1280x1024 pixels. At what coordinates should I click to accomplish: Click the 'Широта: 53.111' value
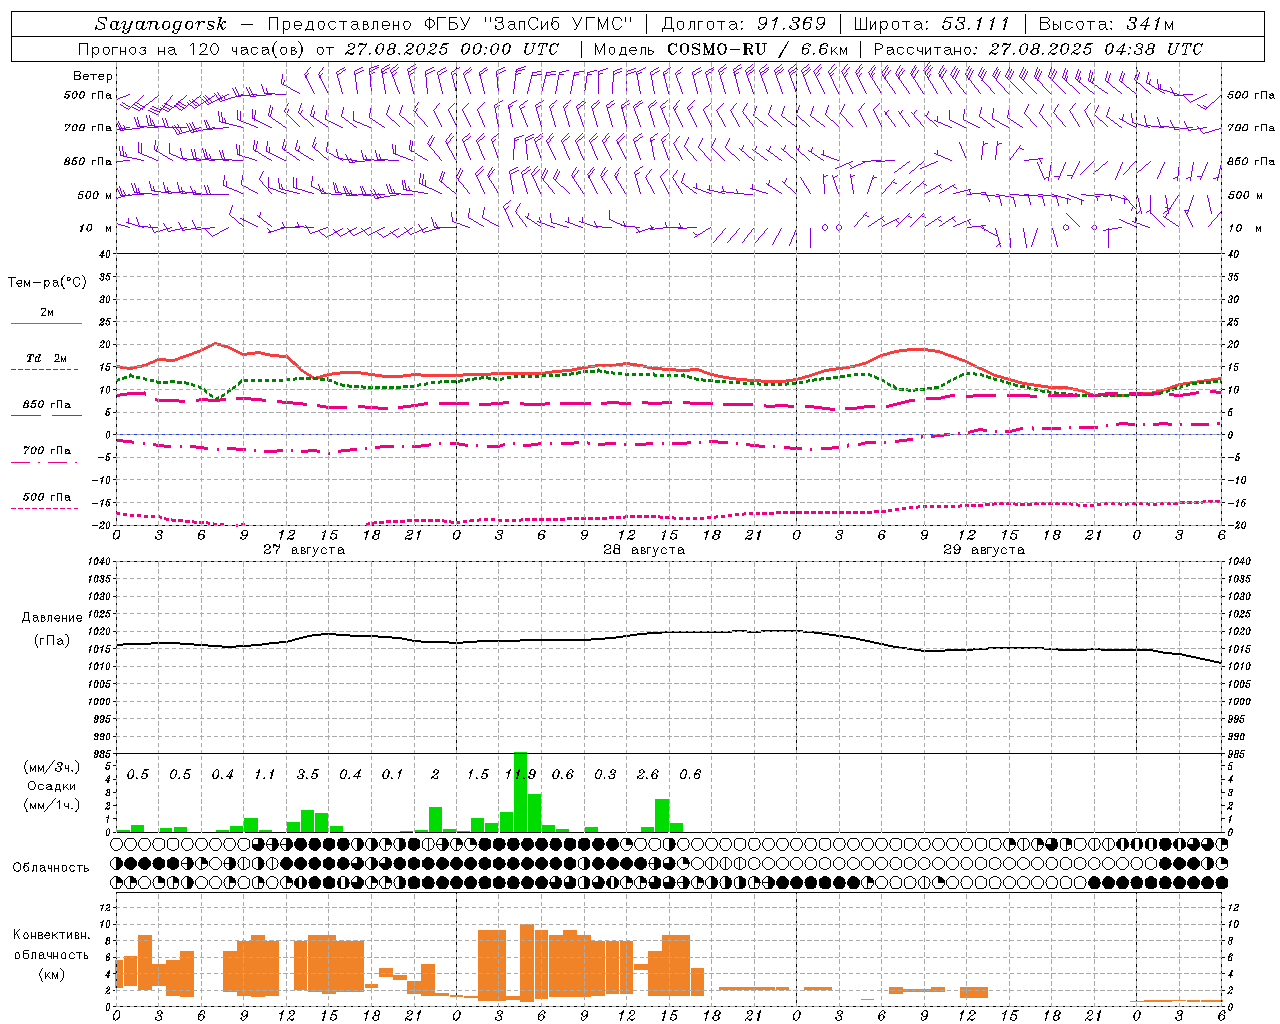[933, 24]
